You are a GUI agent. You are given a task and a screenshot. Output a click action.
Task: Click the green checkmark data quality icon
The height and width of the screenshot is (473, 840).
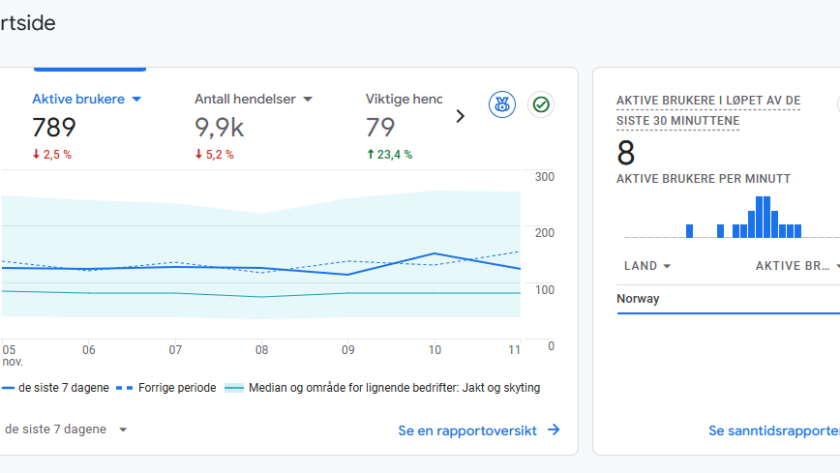click(541, 104)
